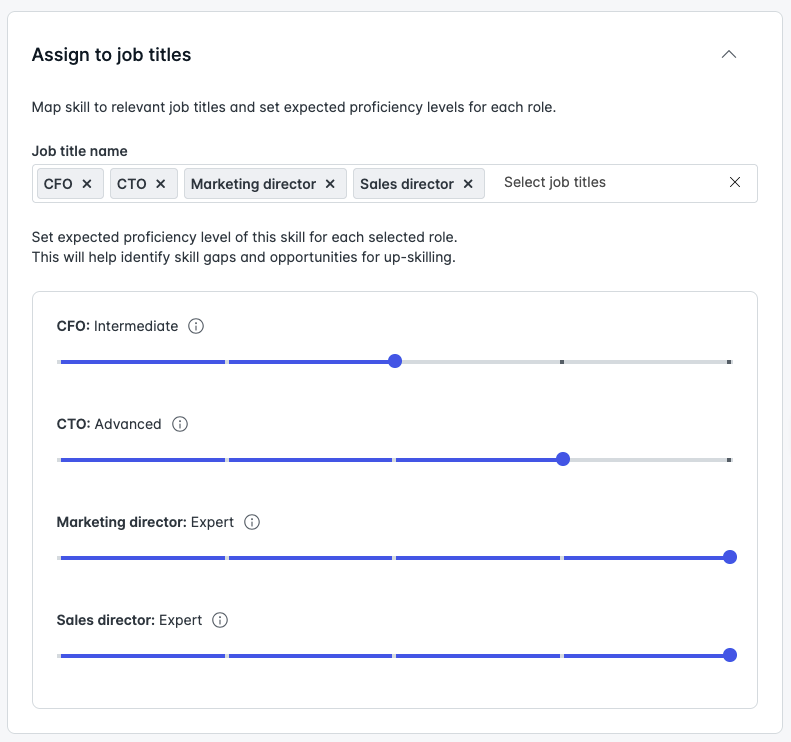Click the Marketing director tag label
791x742 pixels.
coord(253,184)
